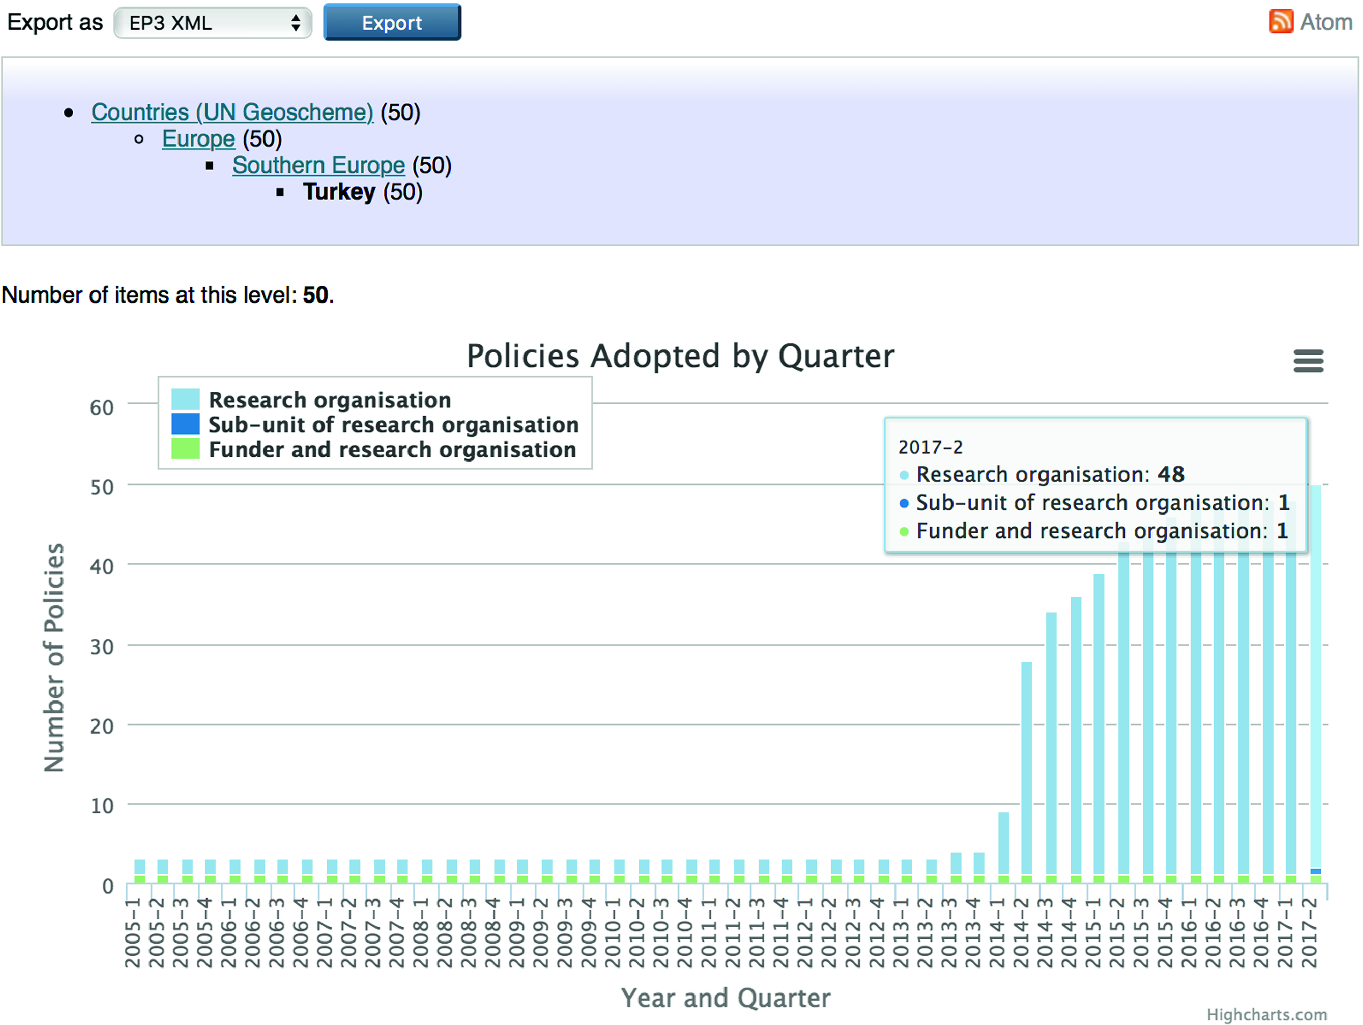Click the 2017-2 x-axis label
Viewport: 1363px width, 1025px height.
tap(1310, 932)
